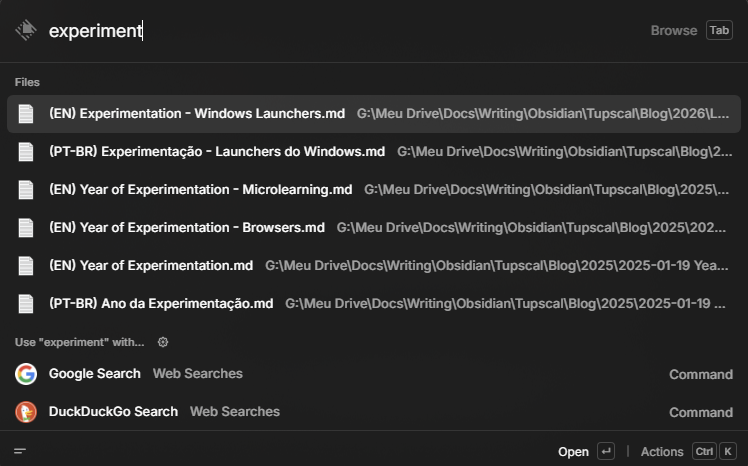Click the Tab key hint badge
Viewport: 748px width, 466px height.
719,31
